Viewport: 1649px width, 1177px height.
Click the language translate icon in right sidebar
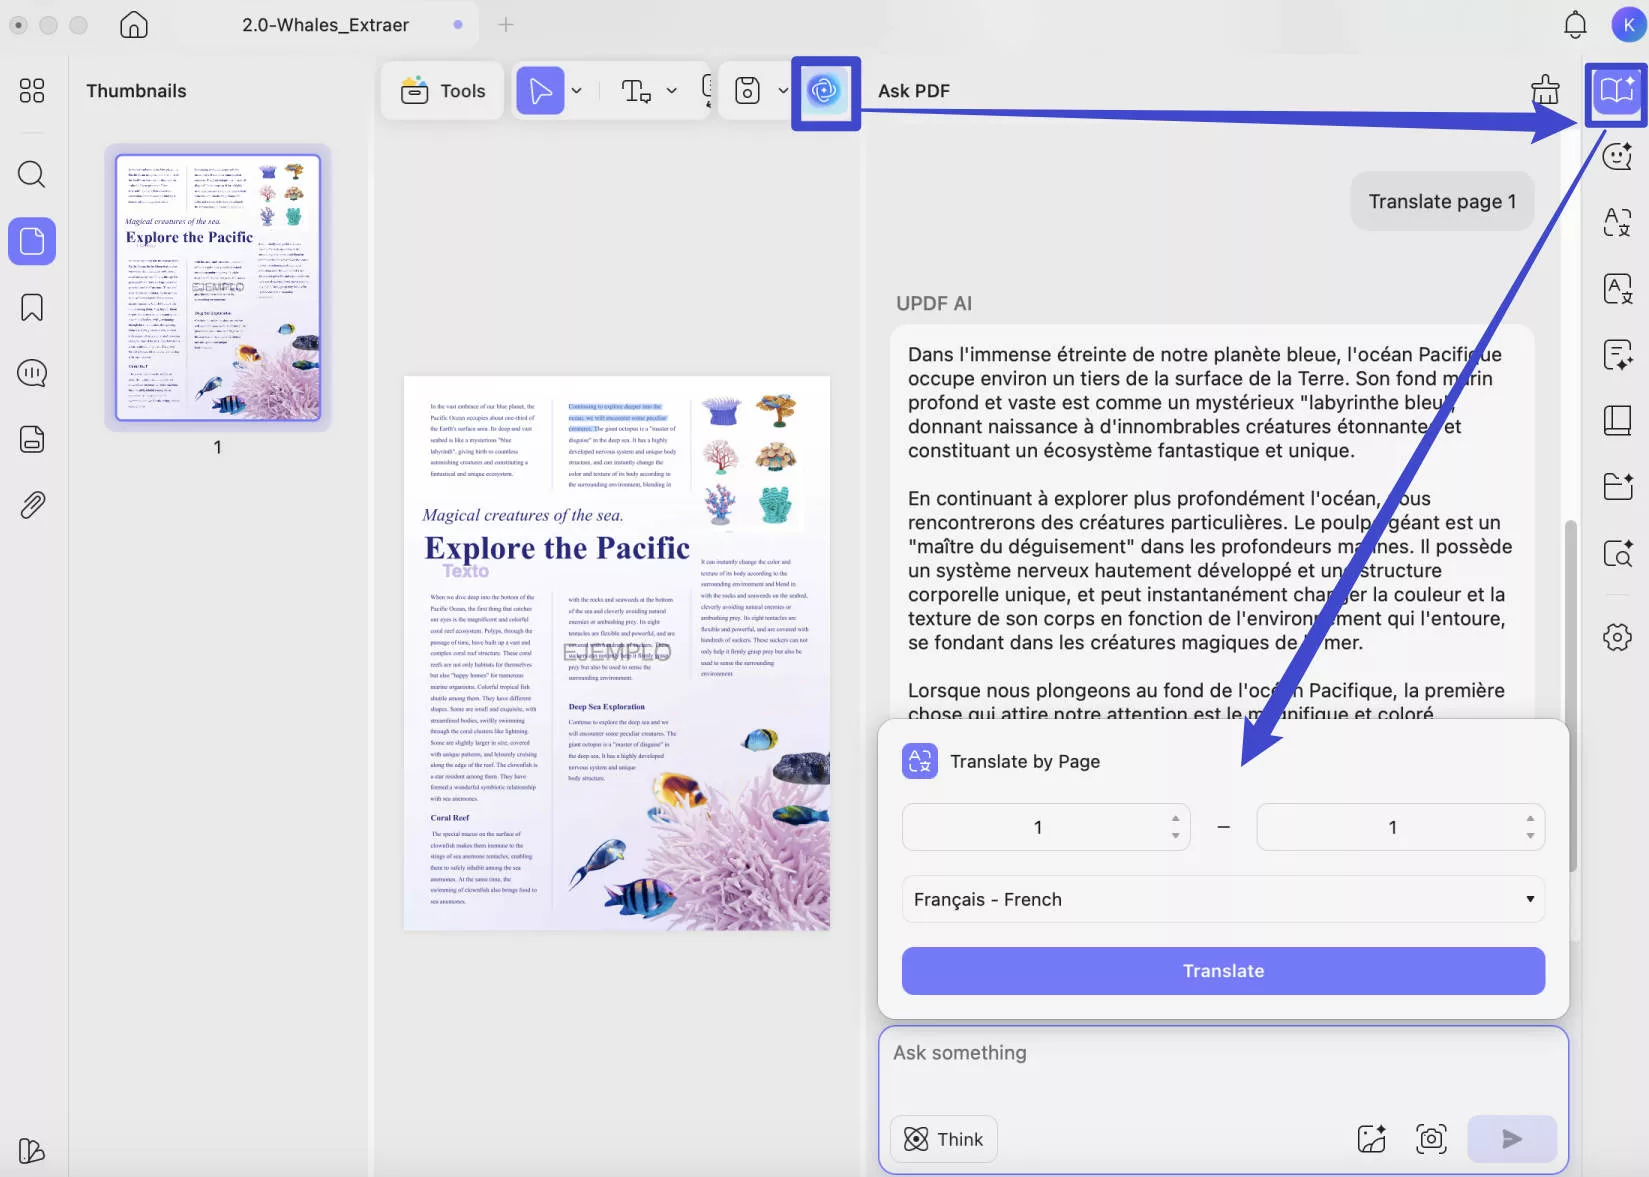click(1617, 222)
